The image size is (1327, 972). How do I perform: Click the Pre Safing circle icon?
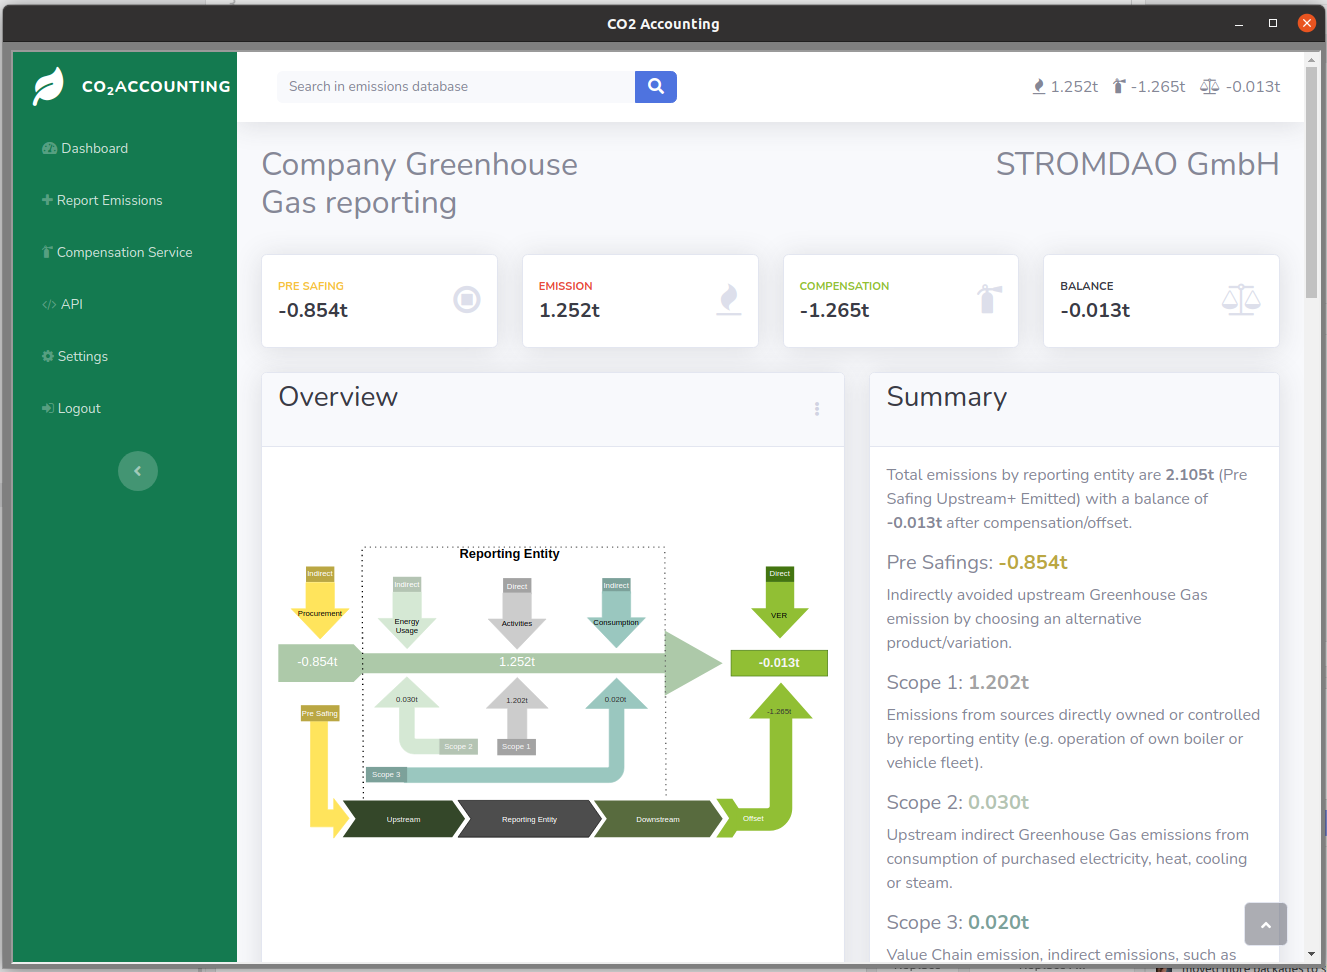[x=467, y=299]
